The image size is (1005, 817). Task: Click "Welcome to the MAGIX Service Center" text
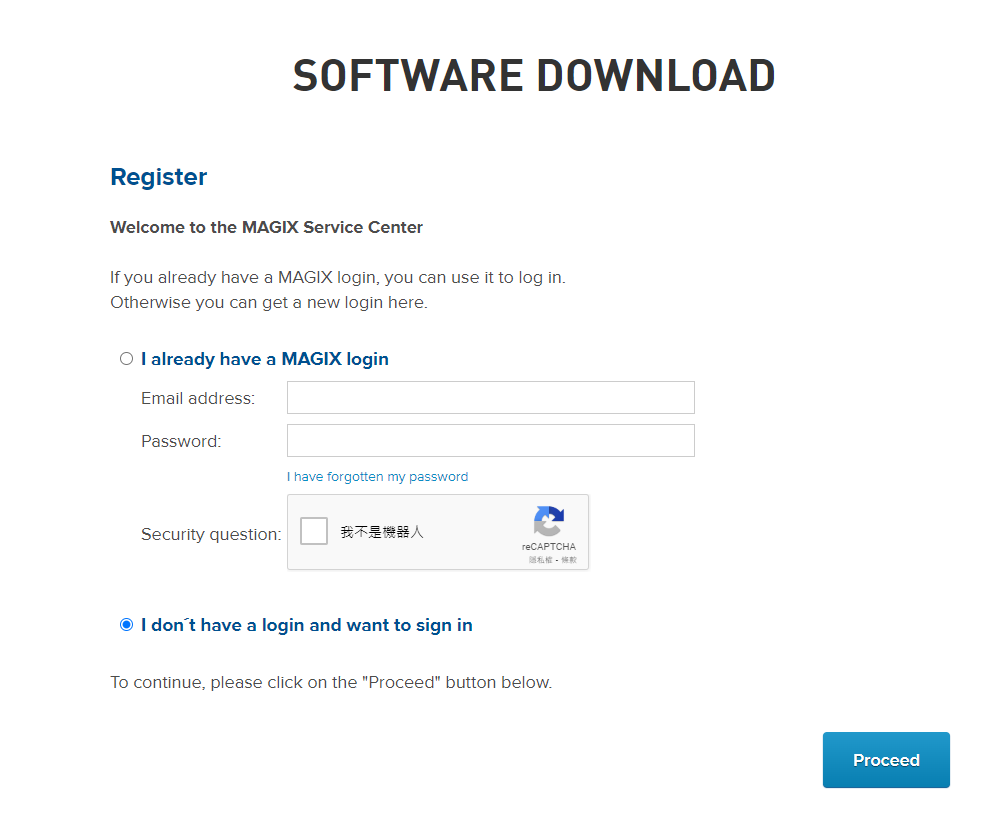click(267, 227)
